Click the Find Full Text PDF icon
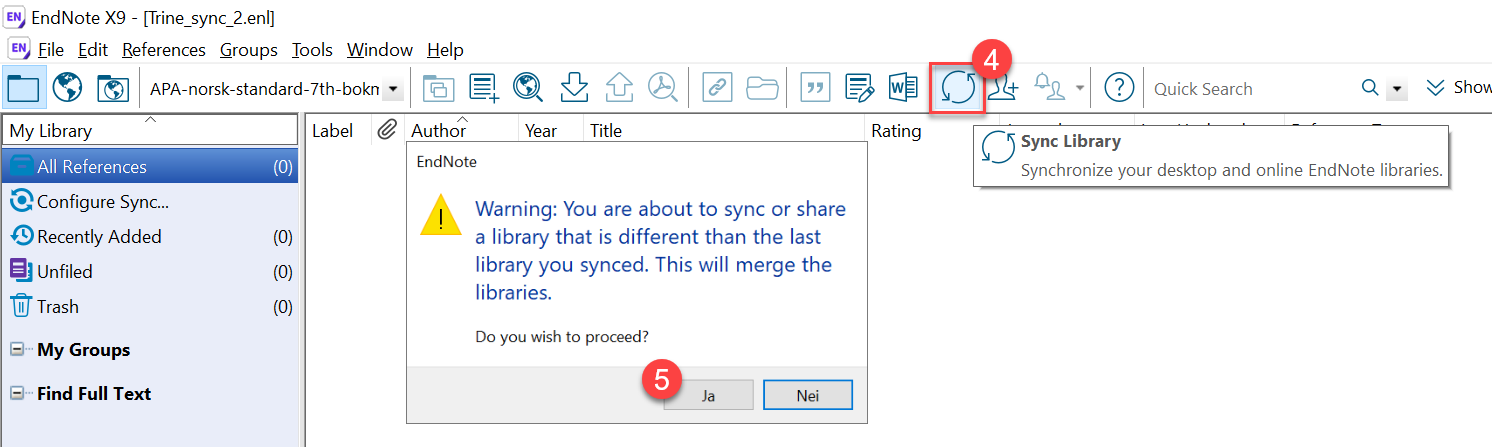Screen dimensions: 1492x447 662,89
